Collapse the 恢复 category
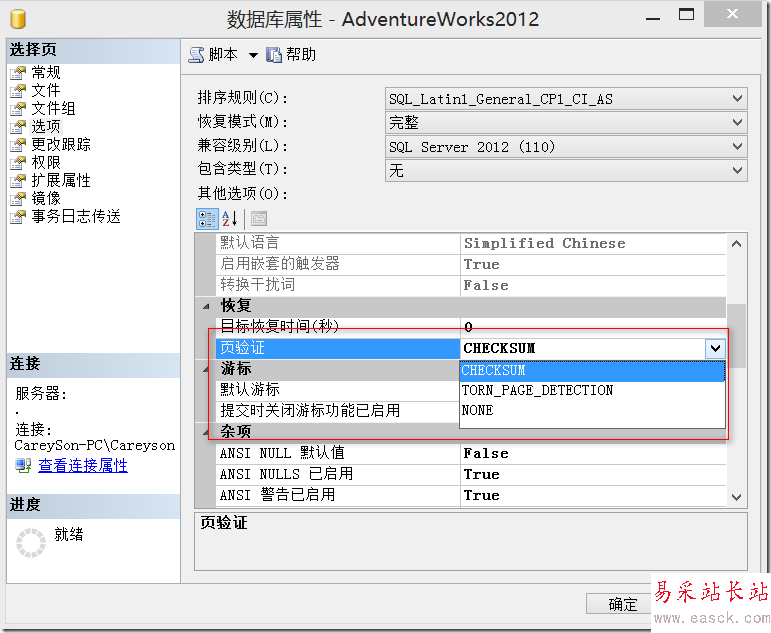The width and height of the screenshot is (771, 633). (206, 306)
